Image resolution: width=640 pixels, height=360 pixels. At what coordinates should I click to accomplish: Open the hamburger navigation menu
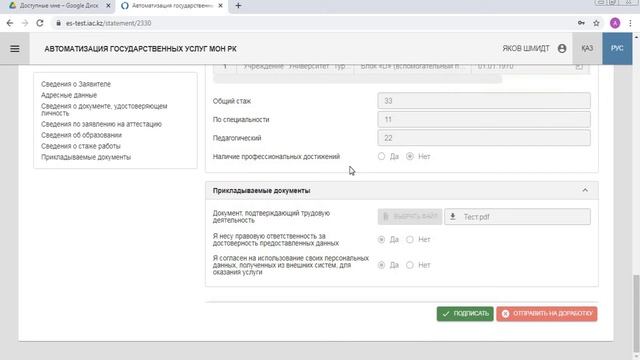point(15,49)
